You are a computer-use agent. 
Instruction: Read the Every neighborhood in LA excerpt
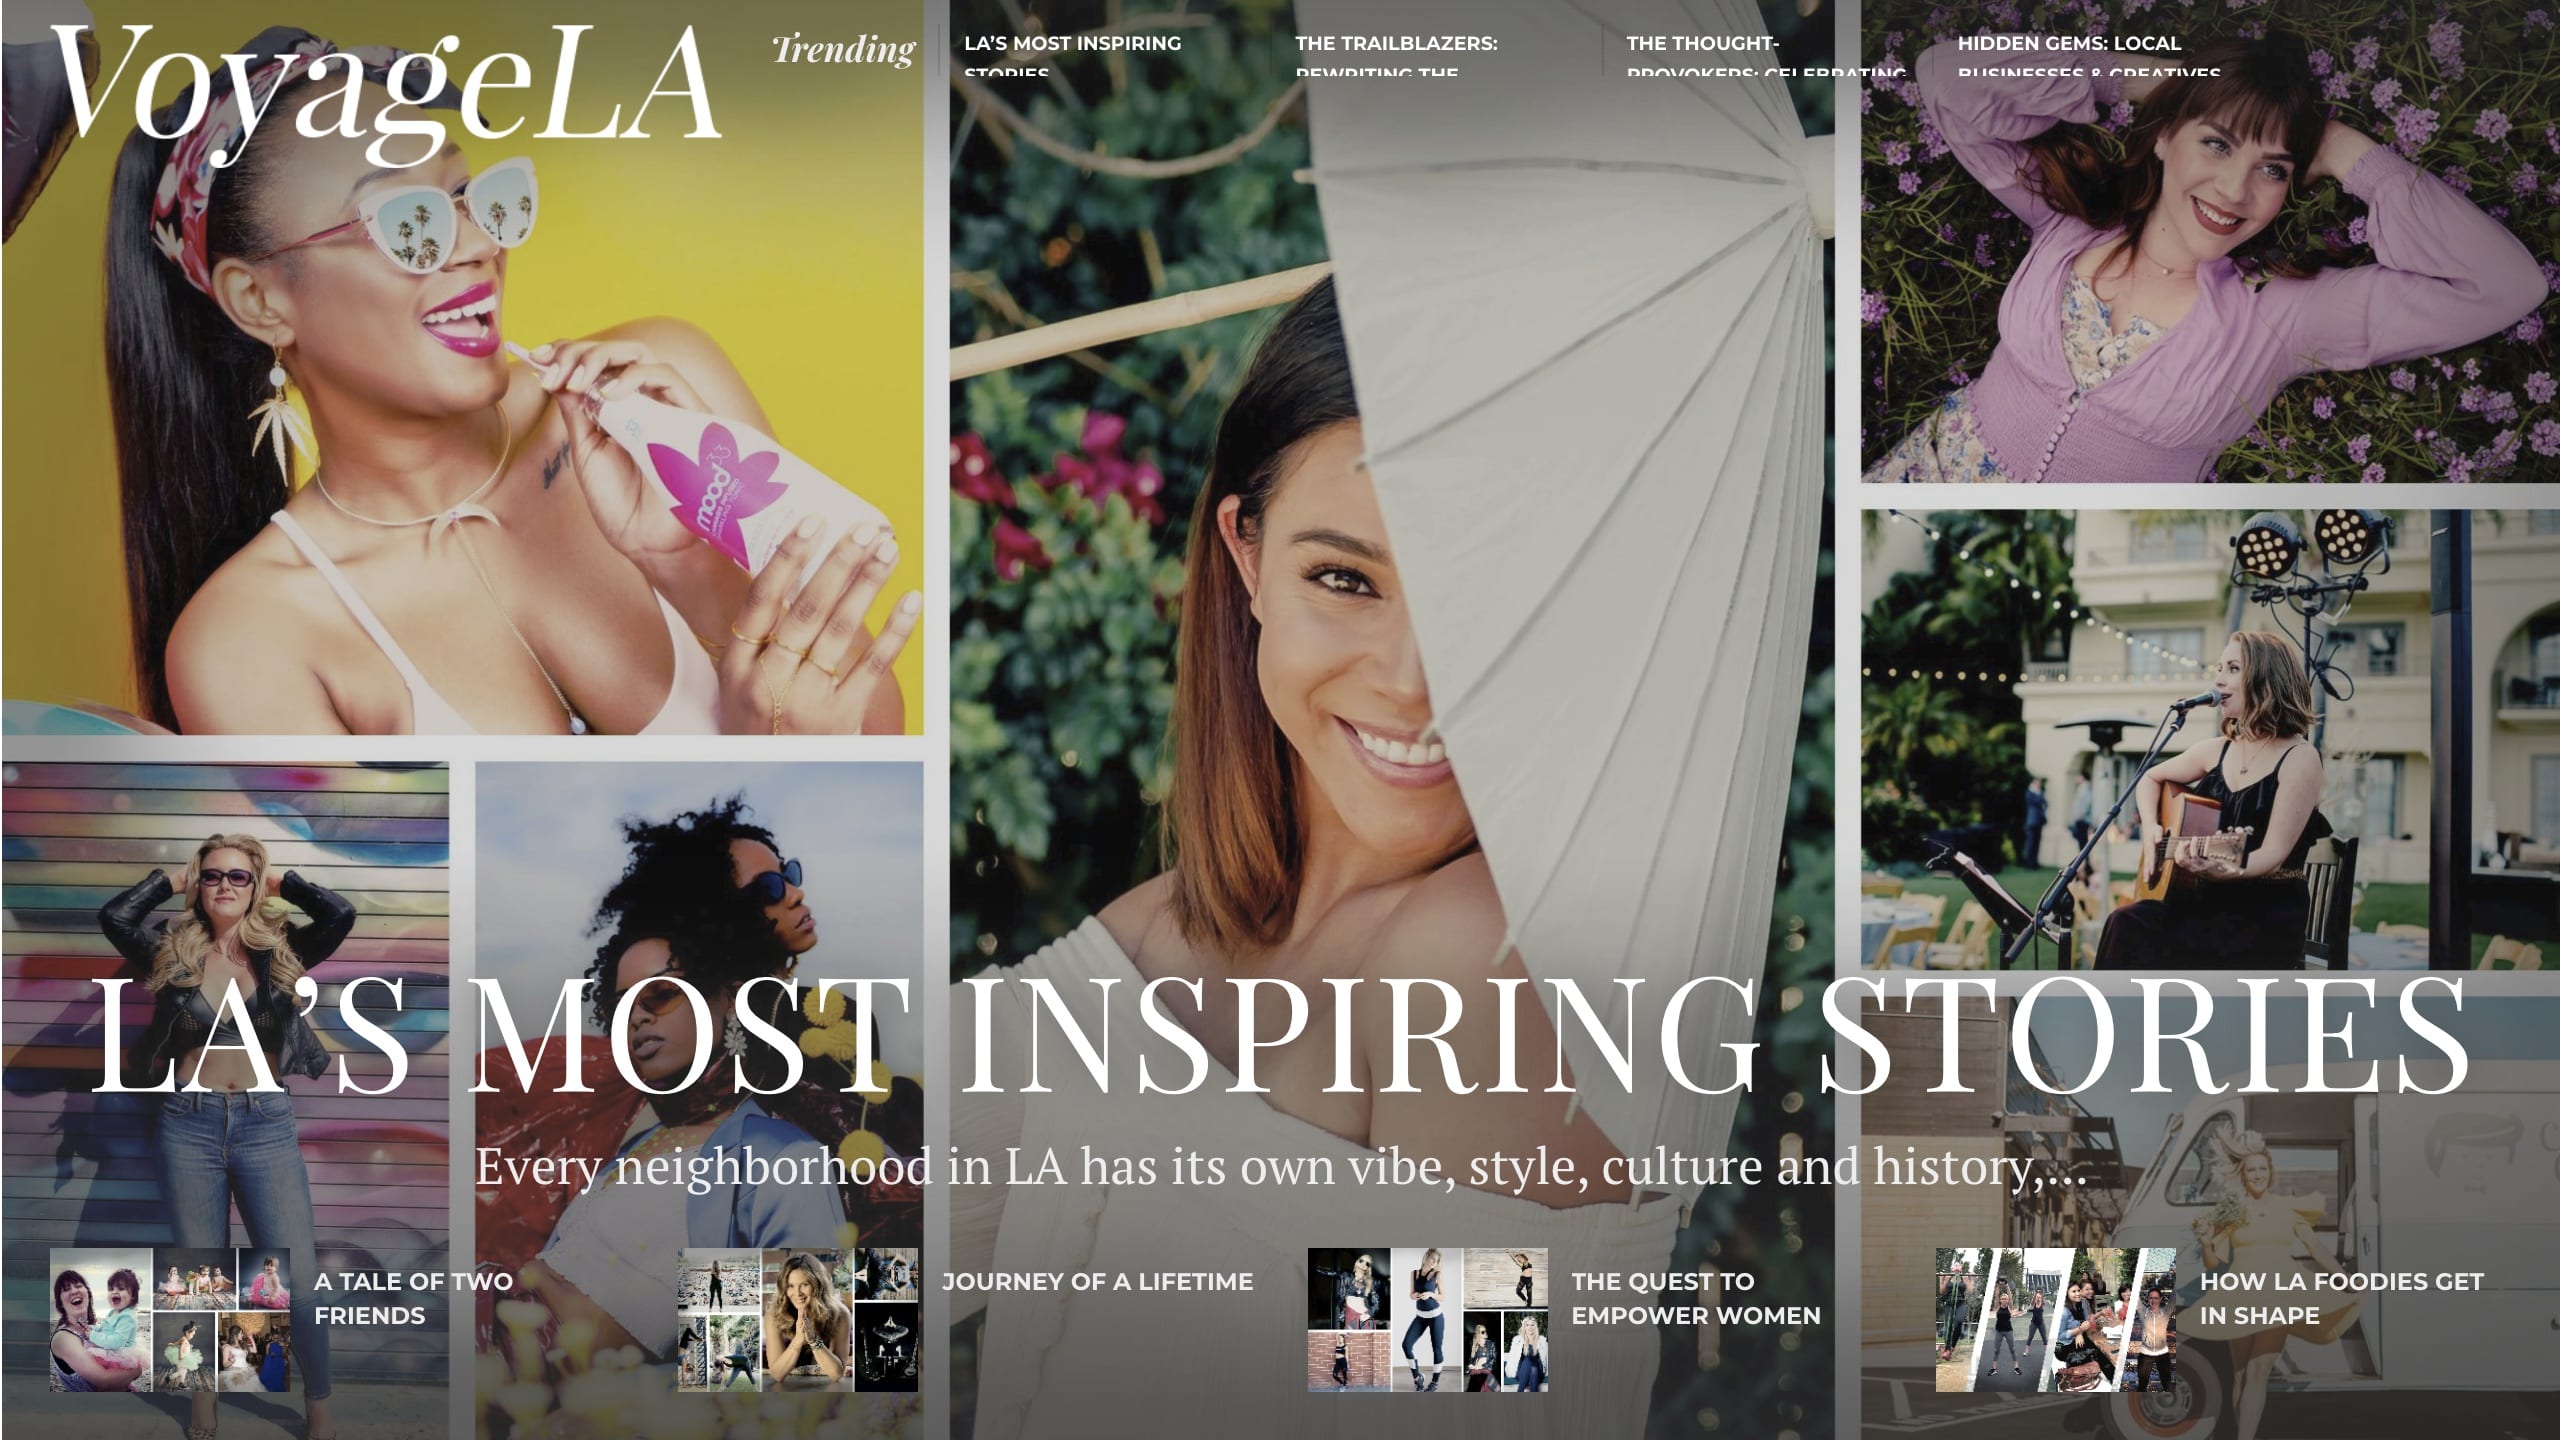click(1280, 1166)
